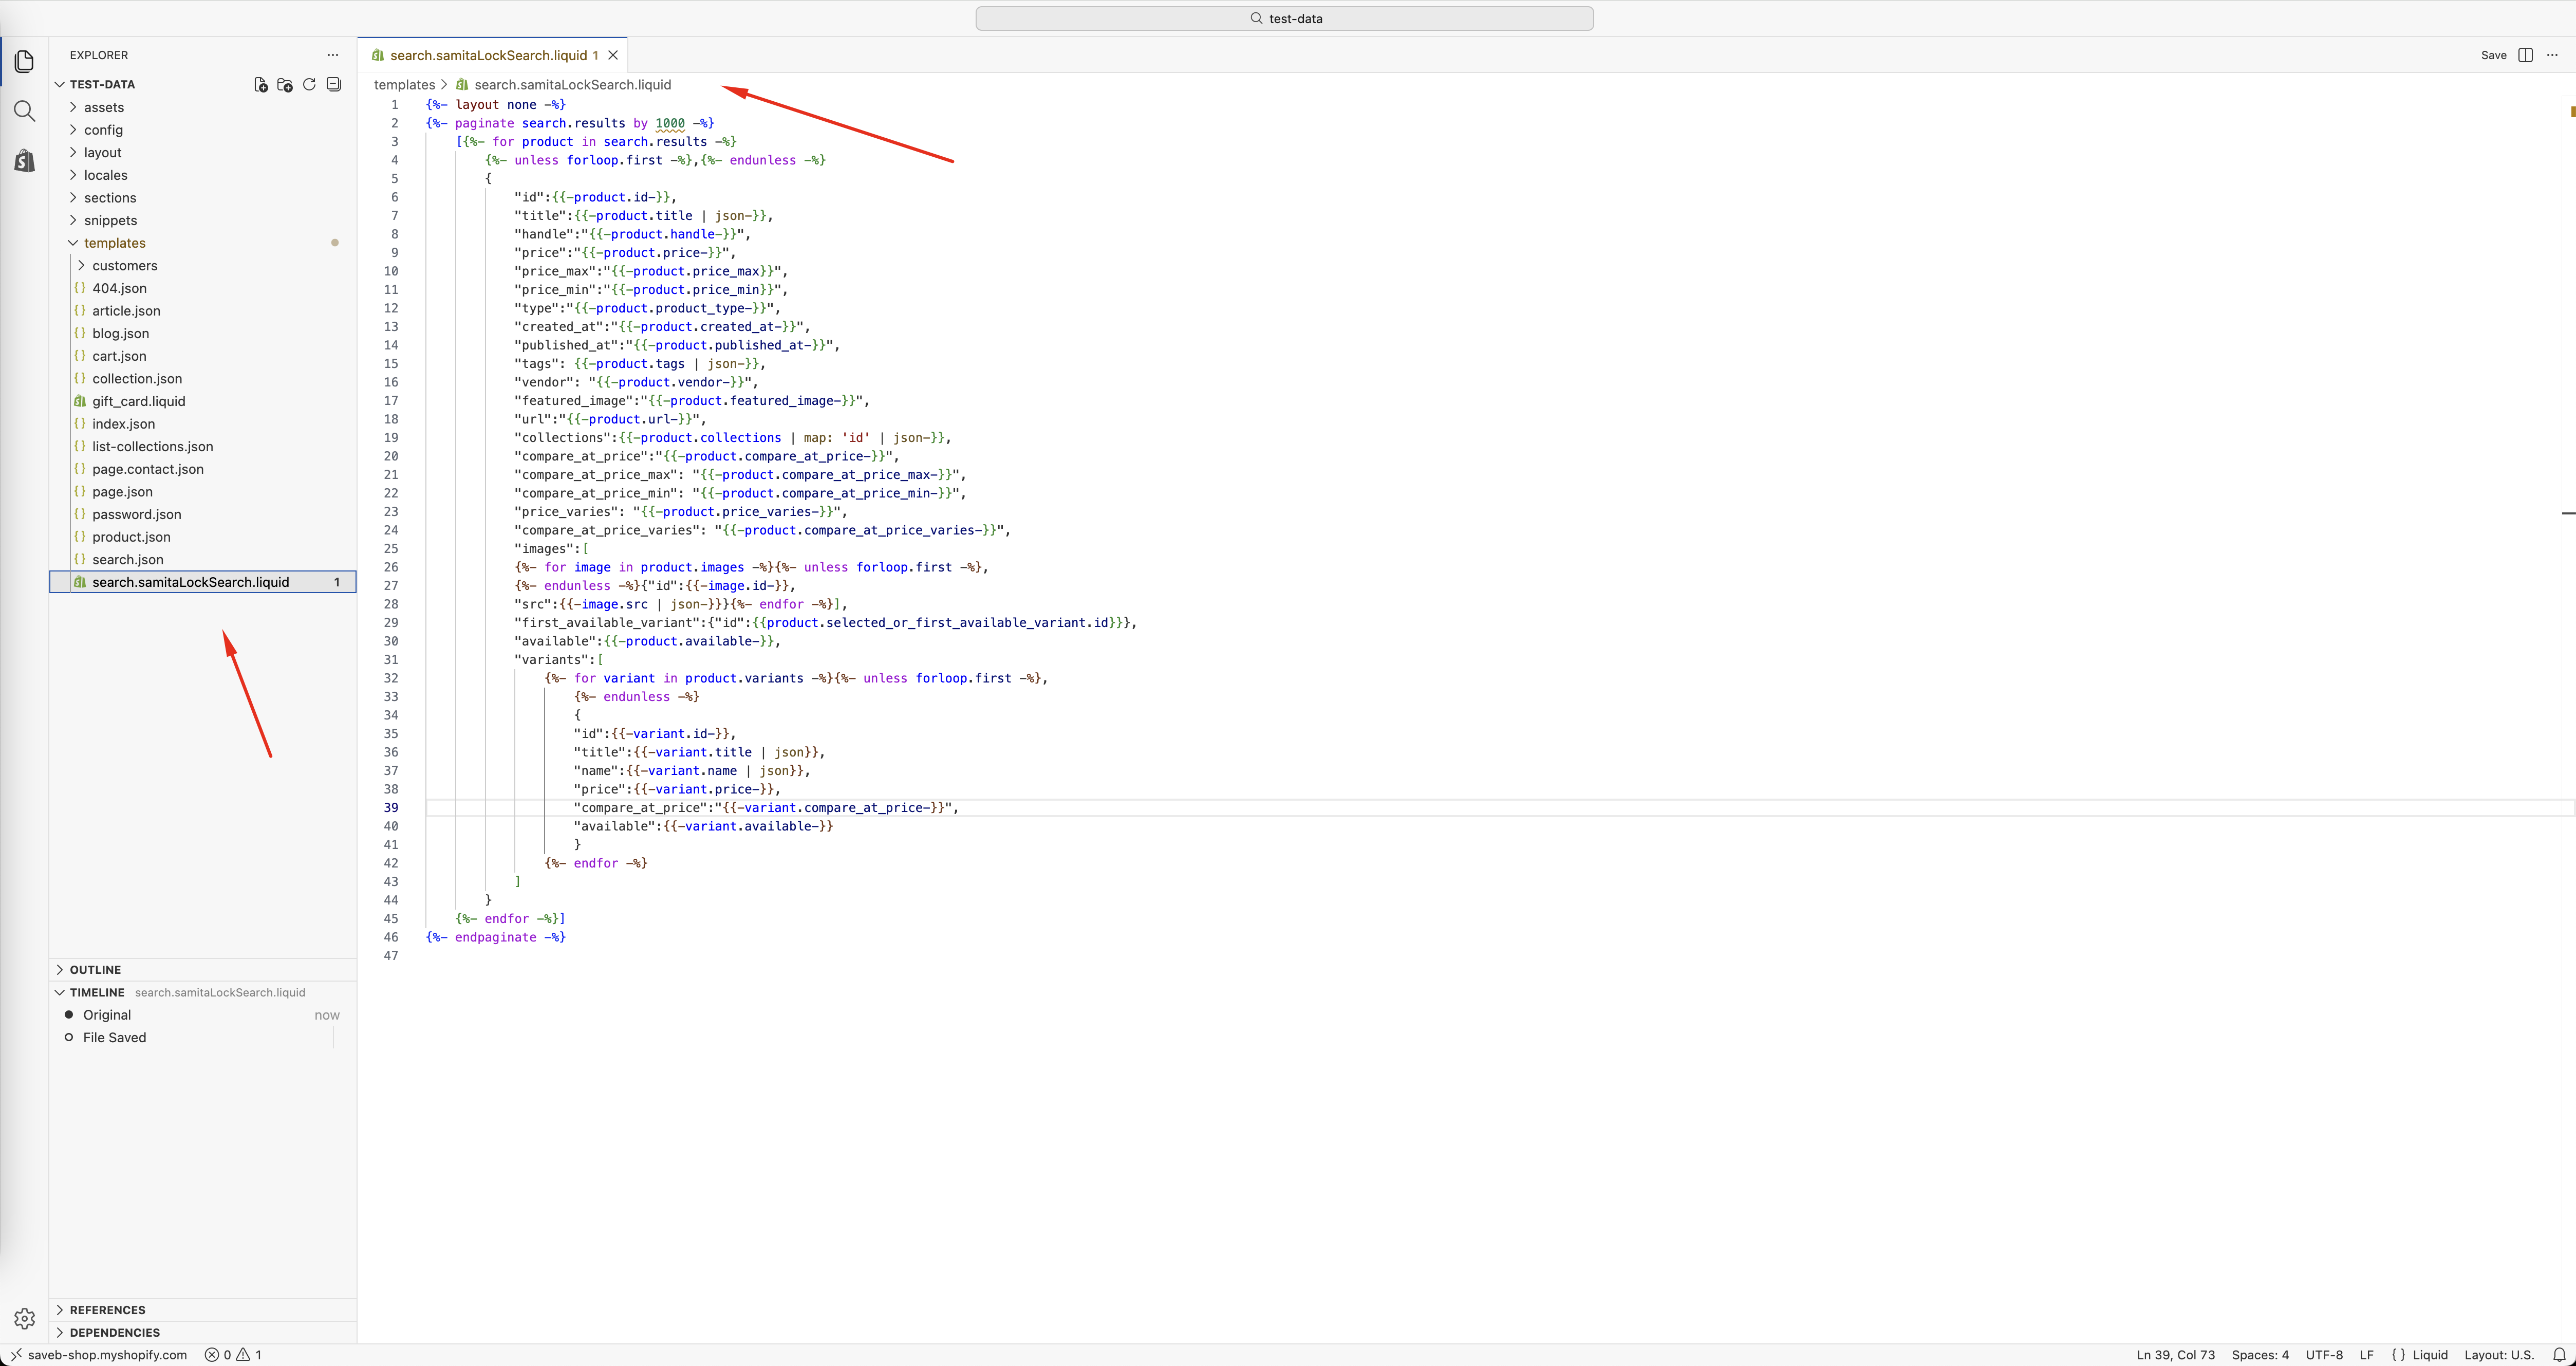Screen dimensions: 2576x1366
Task: Collapse the TIMELINE panel
Action: pos(203,992)
